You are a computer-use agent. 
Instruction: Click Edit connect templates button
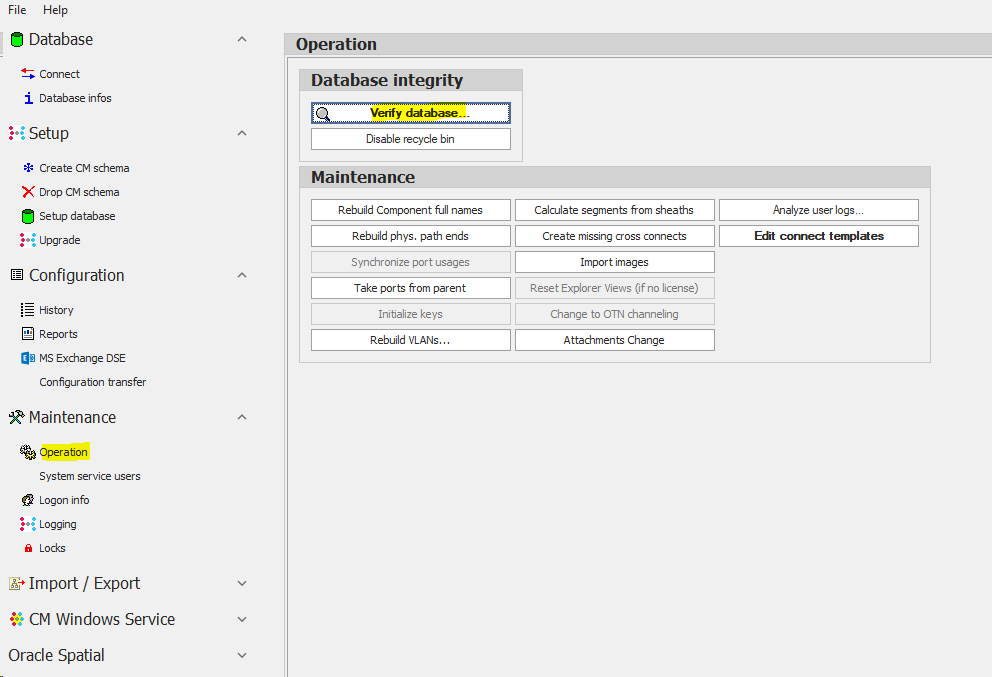point(819,236)
